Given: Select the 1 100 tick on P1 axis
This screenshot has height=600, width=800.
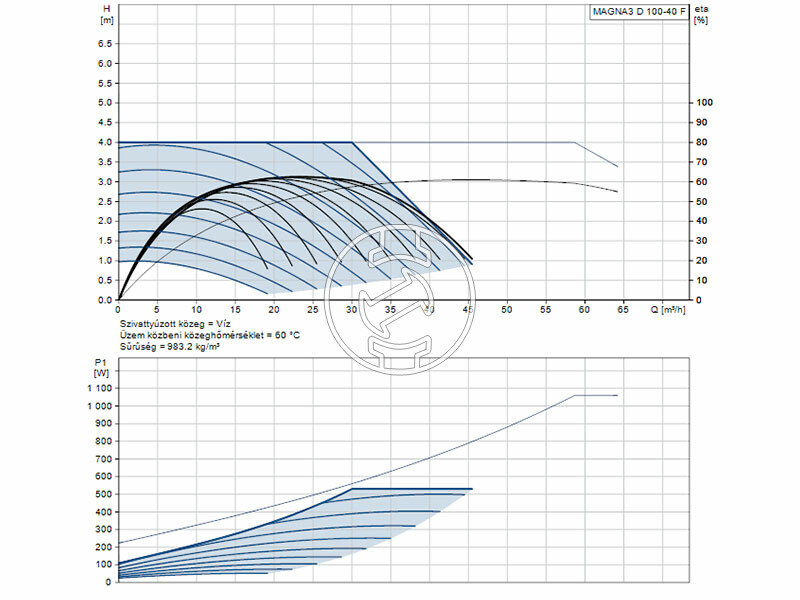Looking at the screenshot, I should pyautogui.click(x=98, y=388).
